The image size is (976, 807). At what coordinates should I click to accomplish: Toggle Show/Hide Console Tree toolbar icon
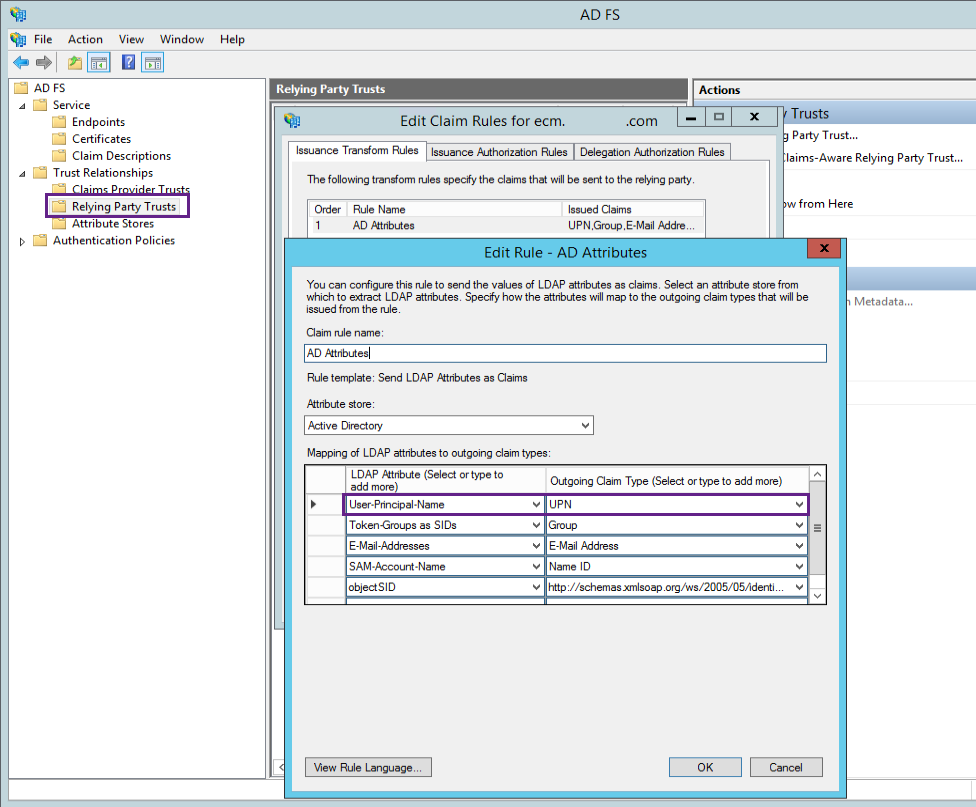(x=98, y=62)
